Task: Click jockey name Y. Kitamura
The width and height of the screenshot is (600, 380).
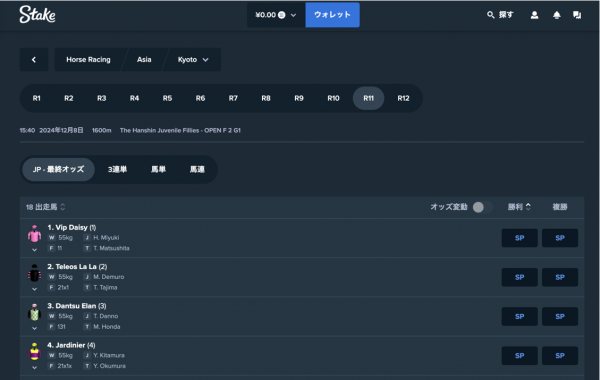Action: [x=109, y=356]
